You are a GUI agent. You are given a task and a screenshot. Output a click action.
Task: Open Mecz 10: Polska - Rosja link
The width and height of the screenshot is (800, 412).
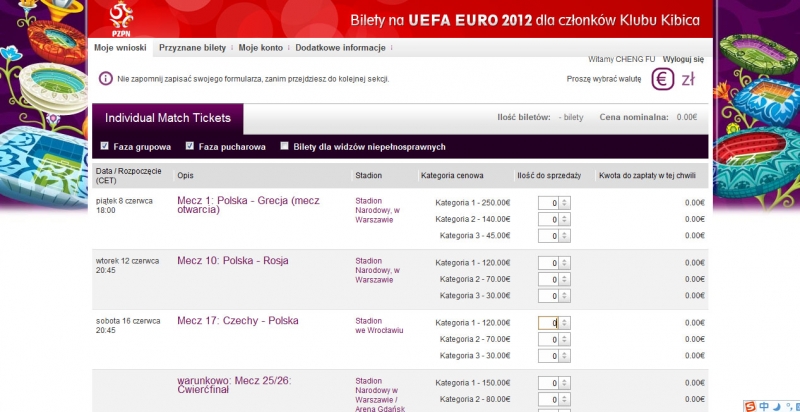click(233, 261)
